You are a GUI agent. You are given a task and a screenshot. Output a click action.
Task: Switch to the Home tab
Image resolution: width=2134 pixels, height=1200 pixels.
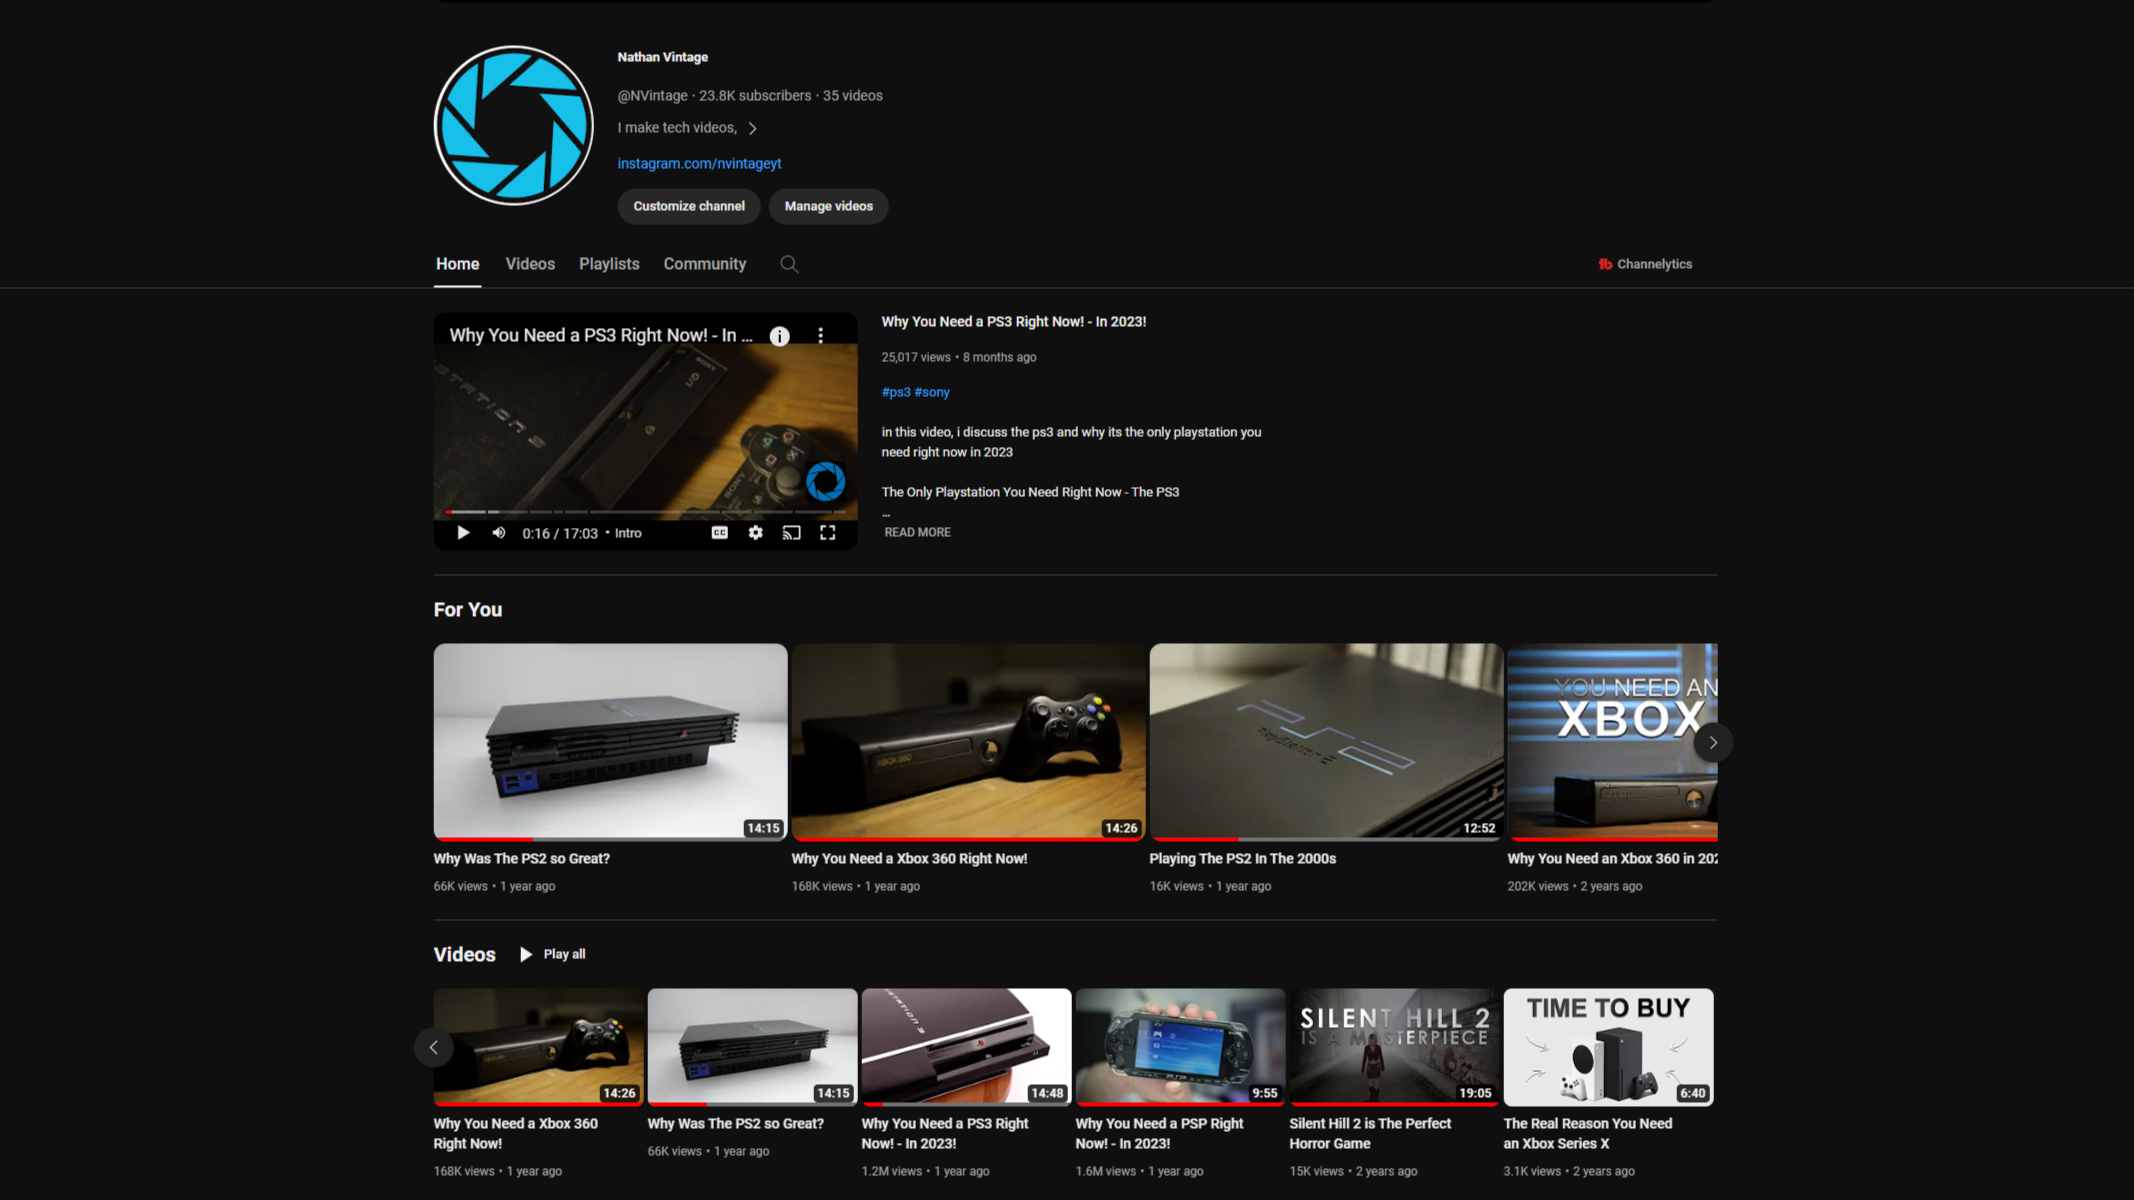pos(457,264)
